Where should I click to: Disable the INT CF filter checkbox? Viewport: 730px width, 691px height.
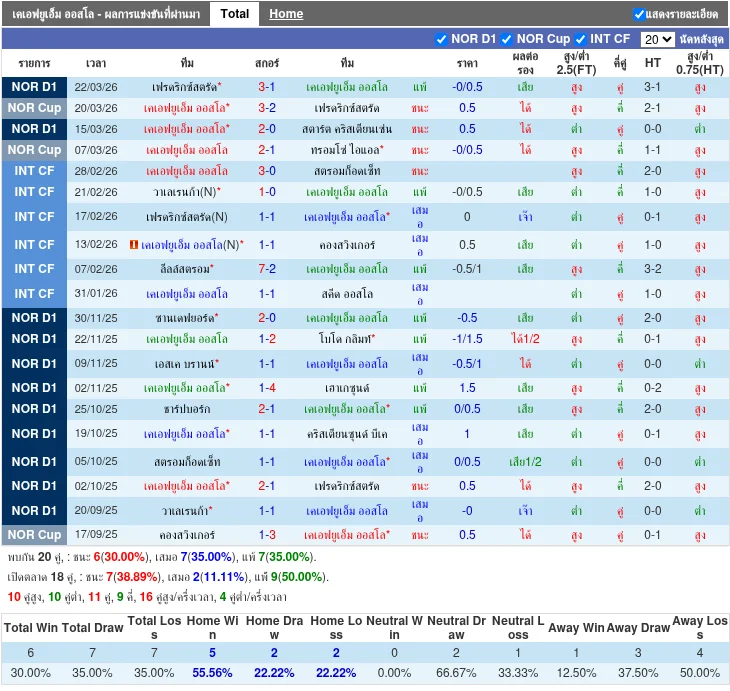click(x=581, y=39)
